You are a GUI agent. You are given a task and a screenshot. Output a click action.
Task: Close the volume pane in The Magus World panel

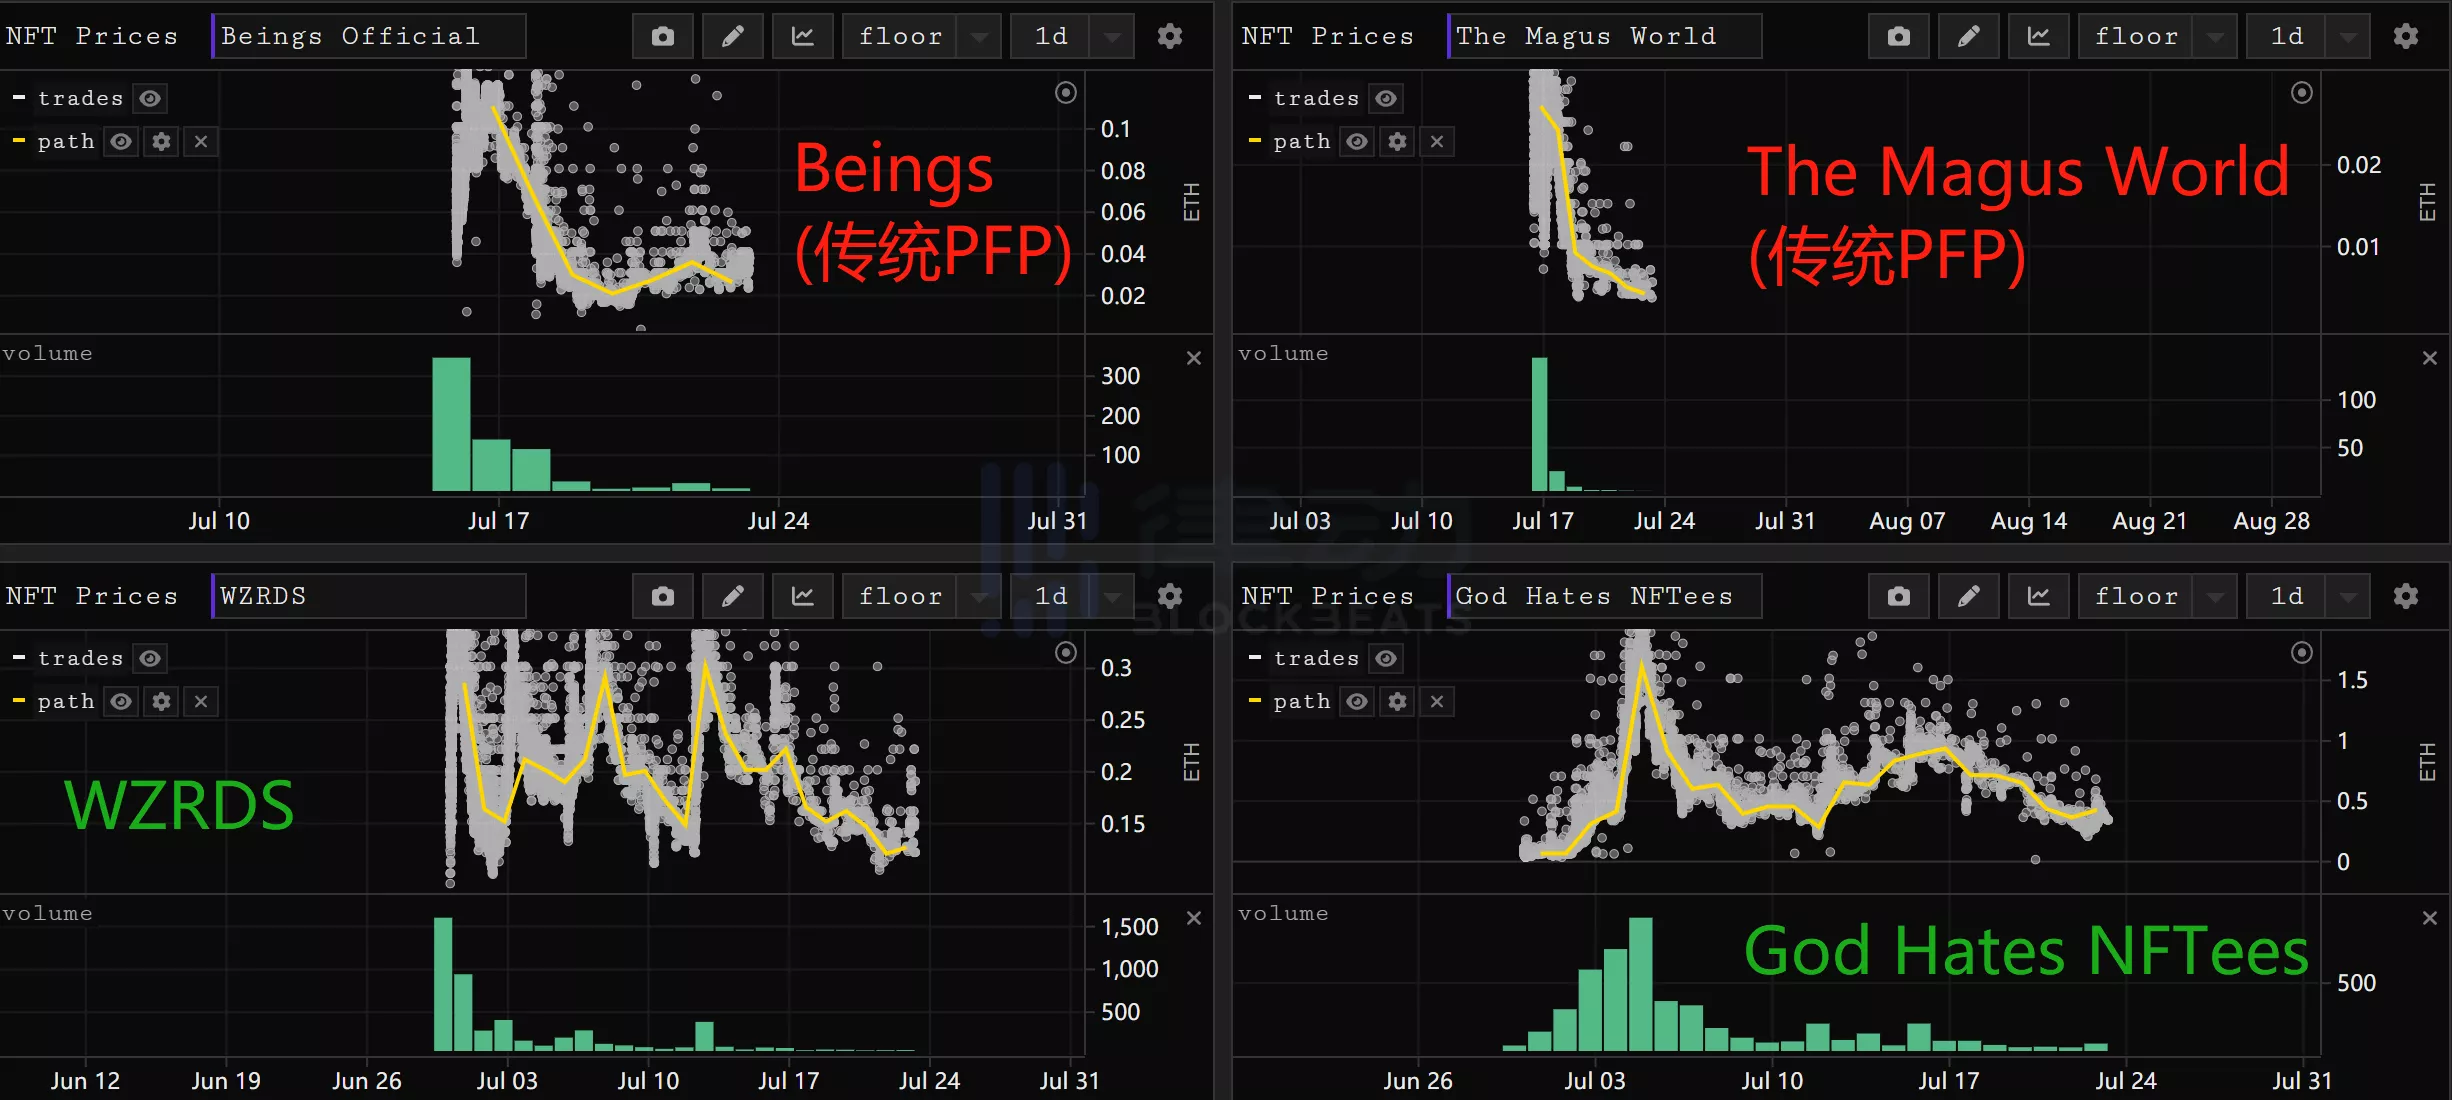click(x=2430, y=358)
